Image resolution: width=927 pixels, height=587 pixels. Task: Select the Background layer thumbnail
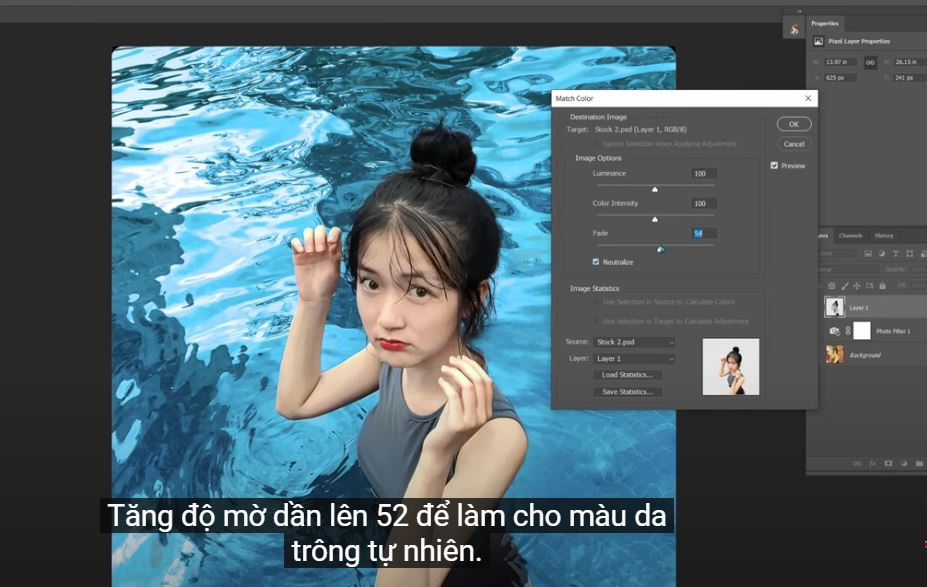tap(834, 355)
